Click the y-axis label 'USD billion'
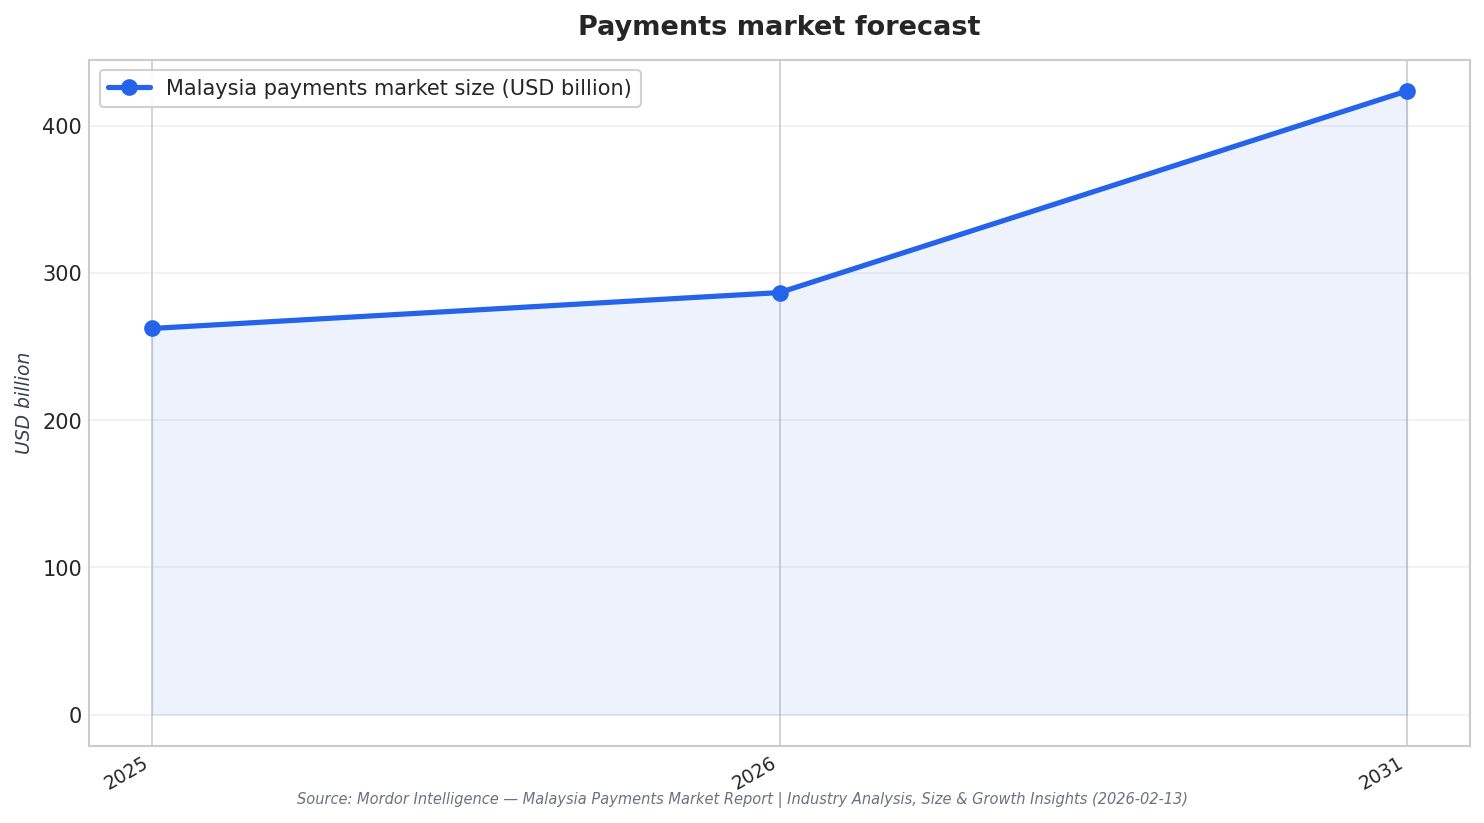The image size is (1484, 823). pyautogui.click(x=23, y=403)
